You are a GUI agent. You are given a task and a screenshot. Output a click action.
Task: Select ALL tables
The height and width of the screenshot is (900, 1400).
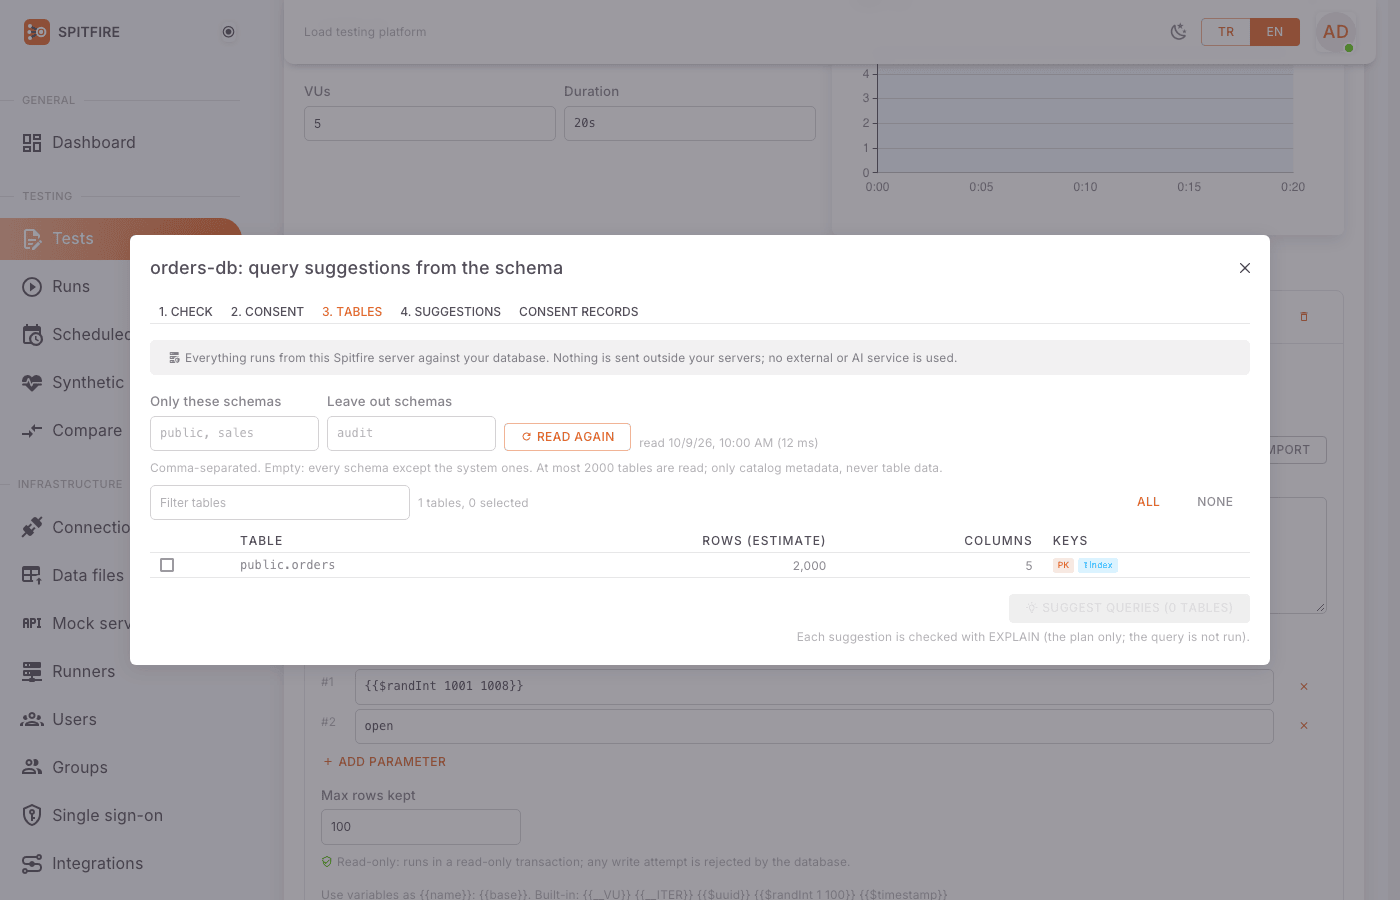tap(1148, 502)
